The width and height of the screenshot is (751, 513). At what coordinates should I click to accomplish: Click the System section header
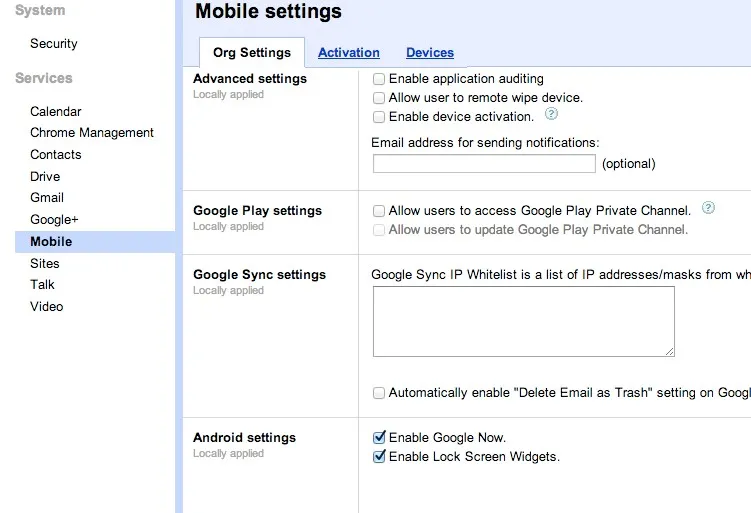pos(40,10)
